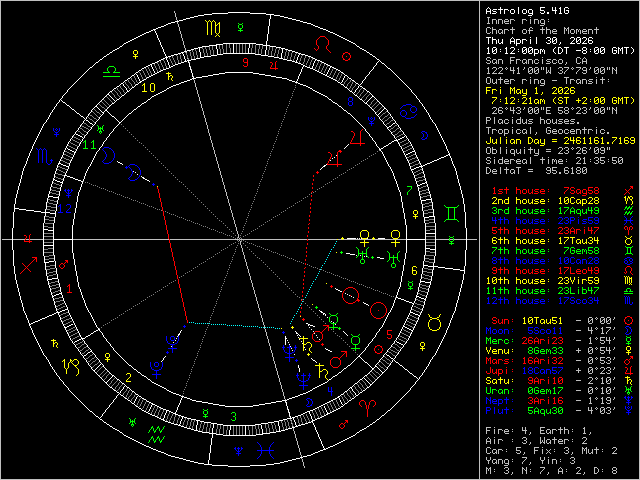The image size is (640, 480).
Task: Select the Uranus symbol beside the Uran row
Action: point(629,391)
